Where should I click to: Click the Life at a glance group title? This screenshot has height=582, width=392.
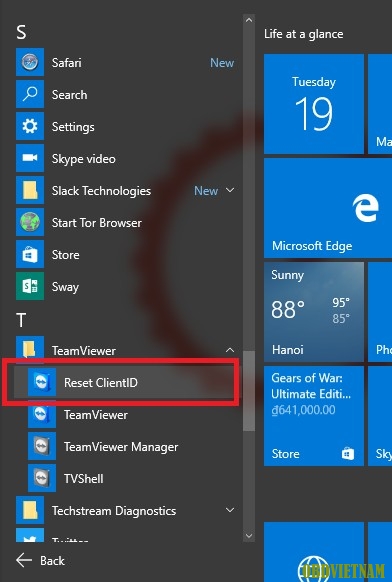(x=304, y=34)
